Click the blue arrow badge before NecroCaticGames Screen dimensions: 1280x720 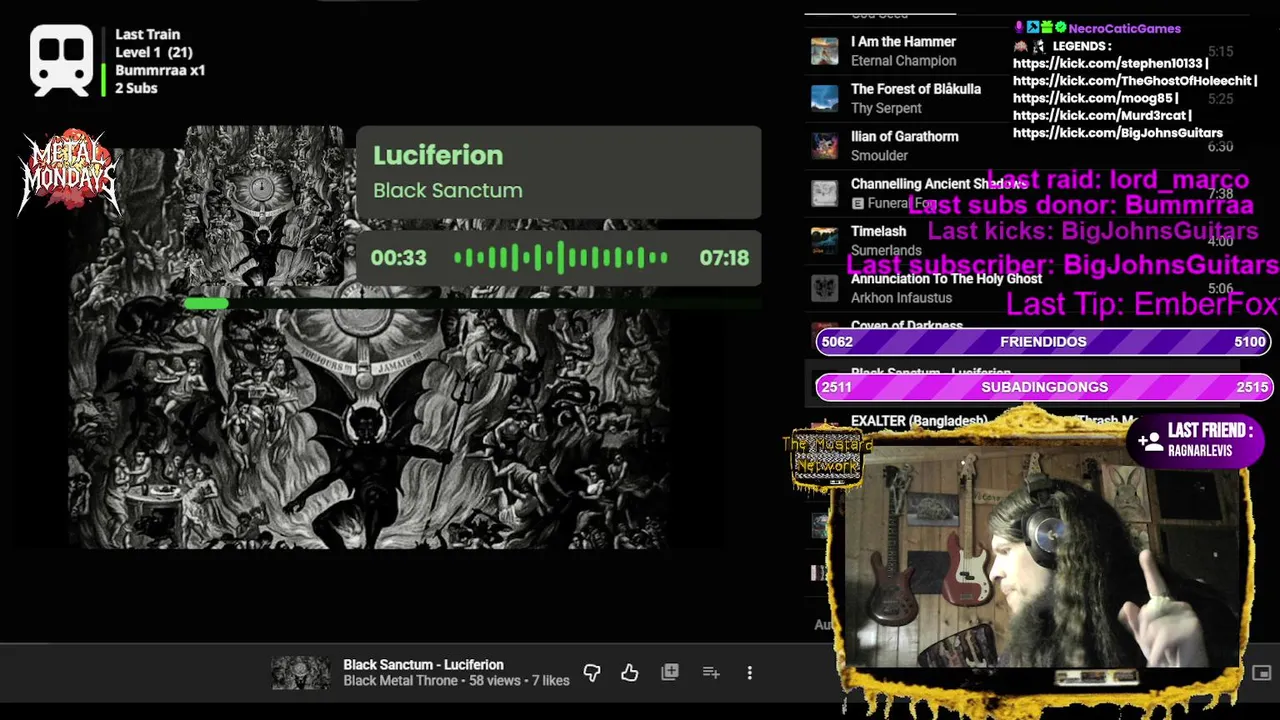click(x=1033, y=28)
